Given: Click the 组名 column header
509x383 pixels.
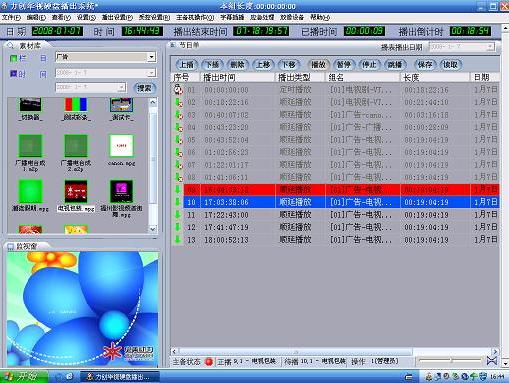Looking at the screenshot, I should pyautogui.click(x=363, y=77).
